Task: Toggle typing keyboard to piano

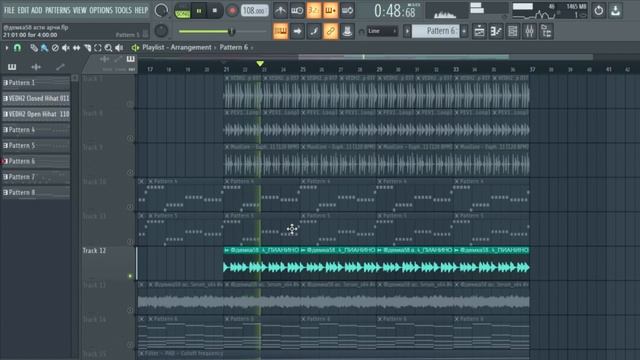Action: pyautogui.click(x=280, y=31)
